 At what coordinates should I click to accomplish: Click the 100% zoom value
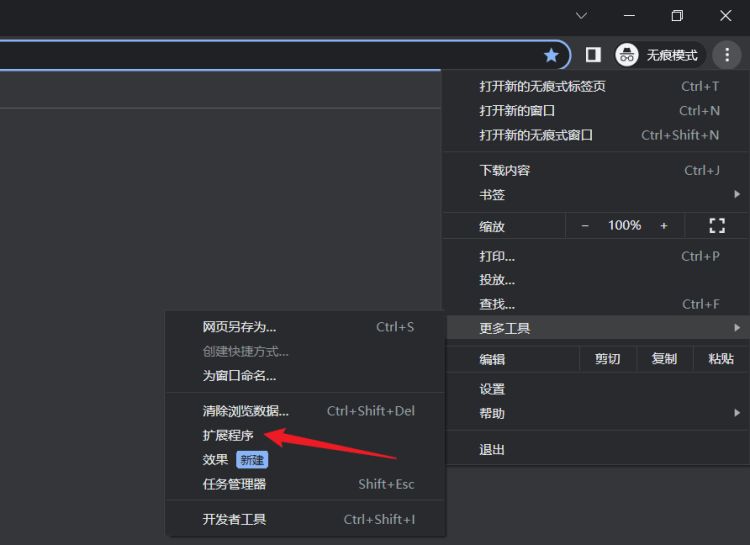click(x=624, y=225)
